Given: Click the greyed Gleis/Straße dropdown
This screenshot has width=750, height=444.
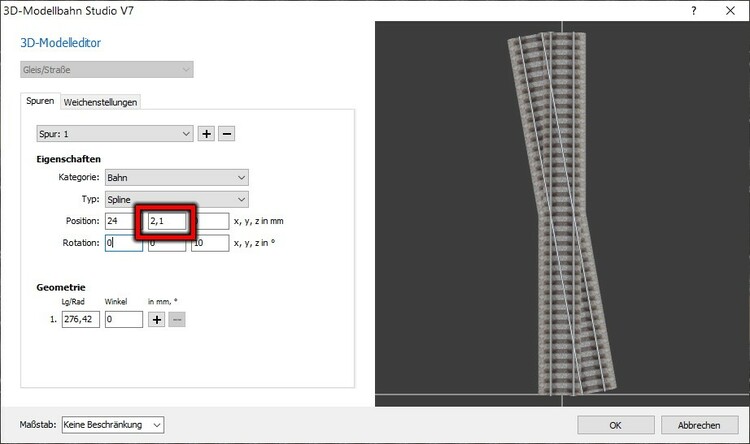Looking at the screenshot, I should click(107, 69).
